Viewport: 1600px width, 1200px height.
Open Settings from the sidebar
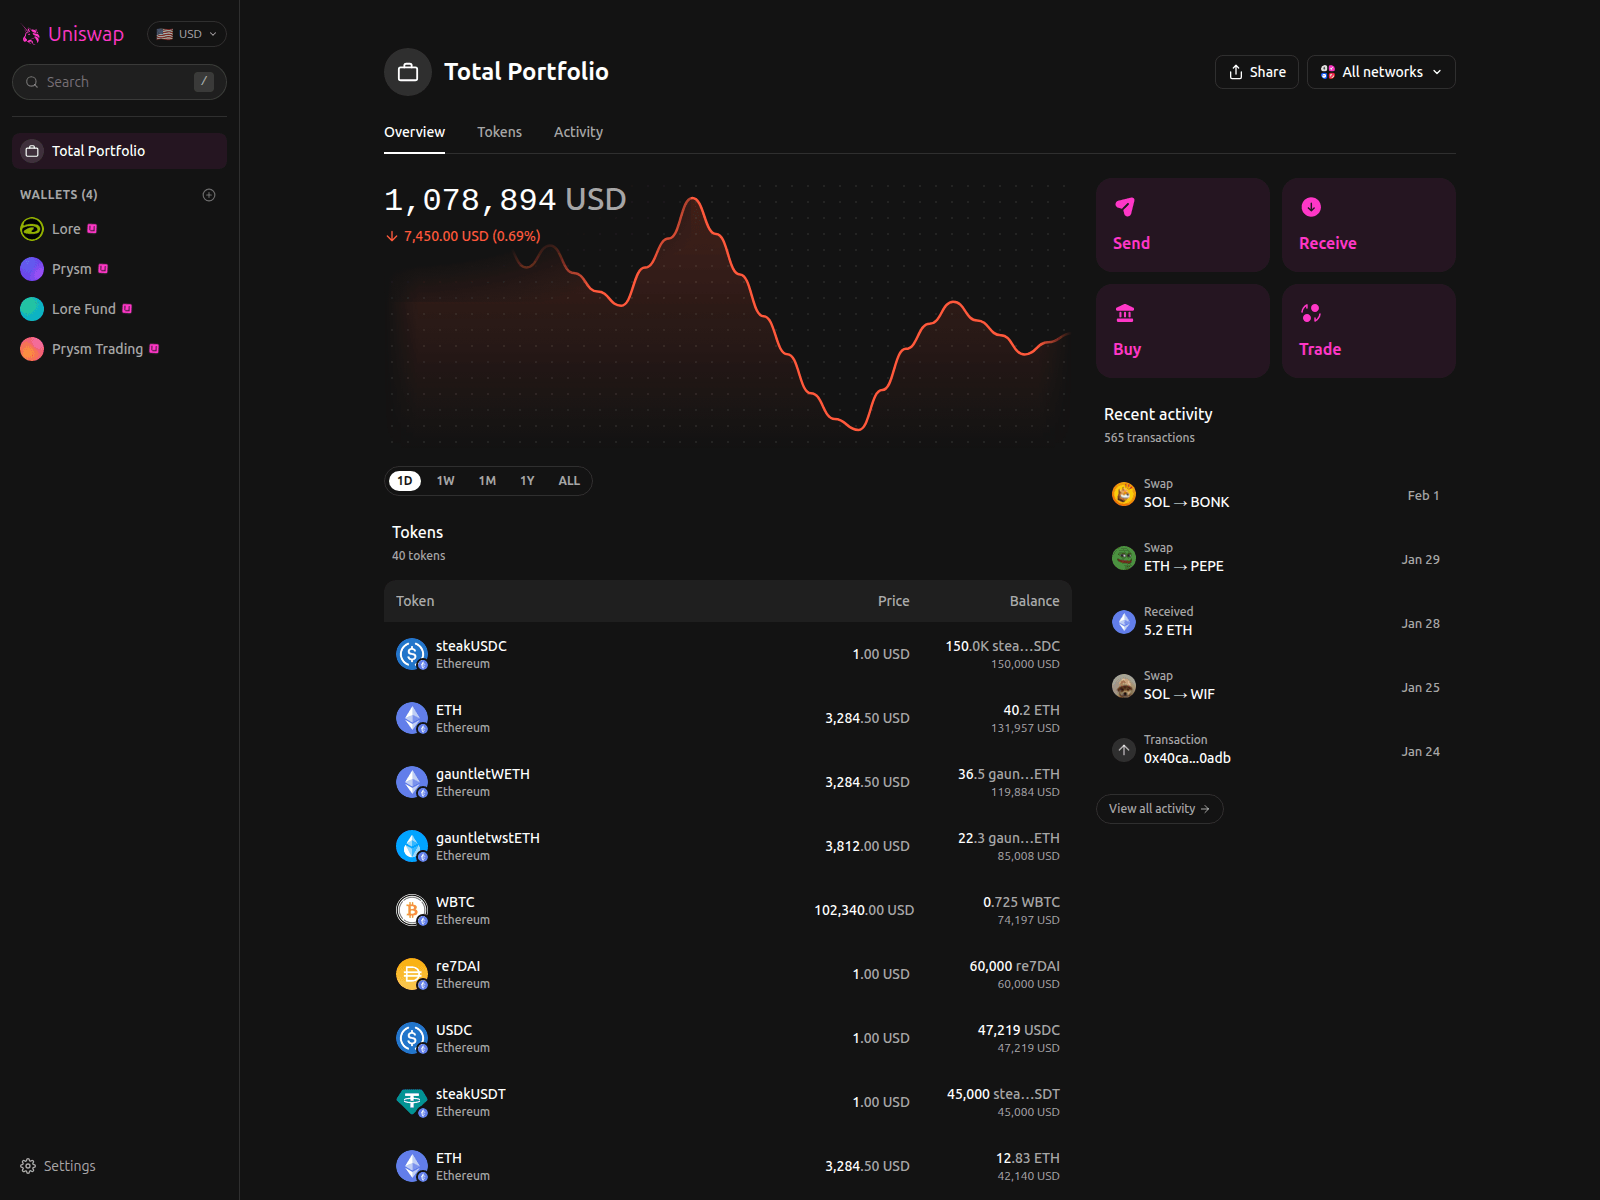(58, 1166)
